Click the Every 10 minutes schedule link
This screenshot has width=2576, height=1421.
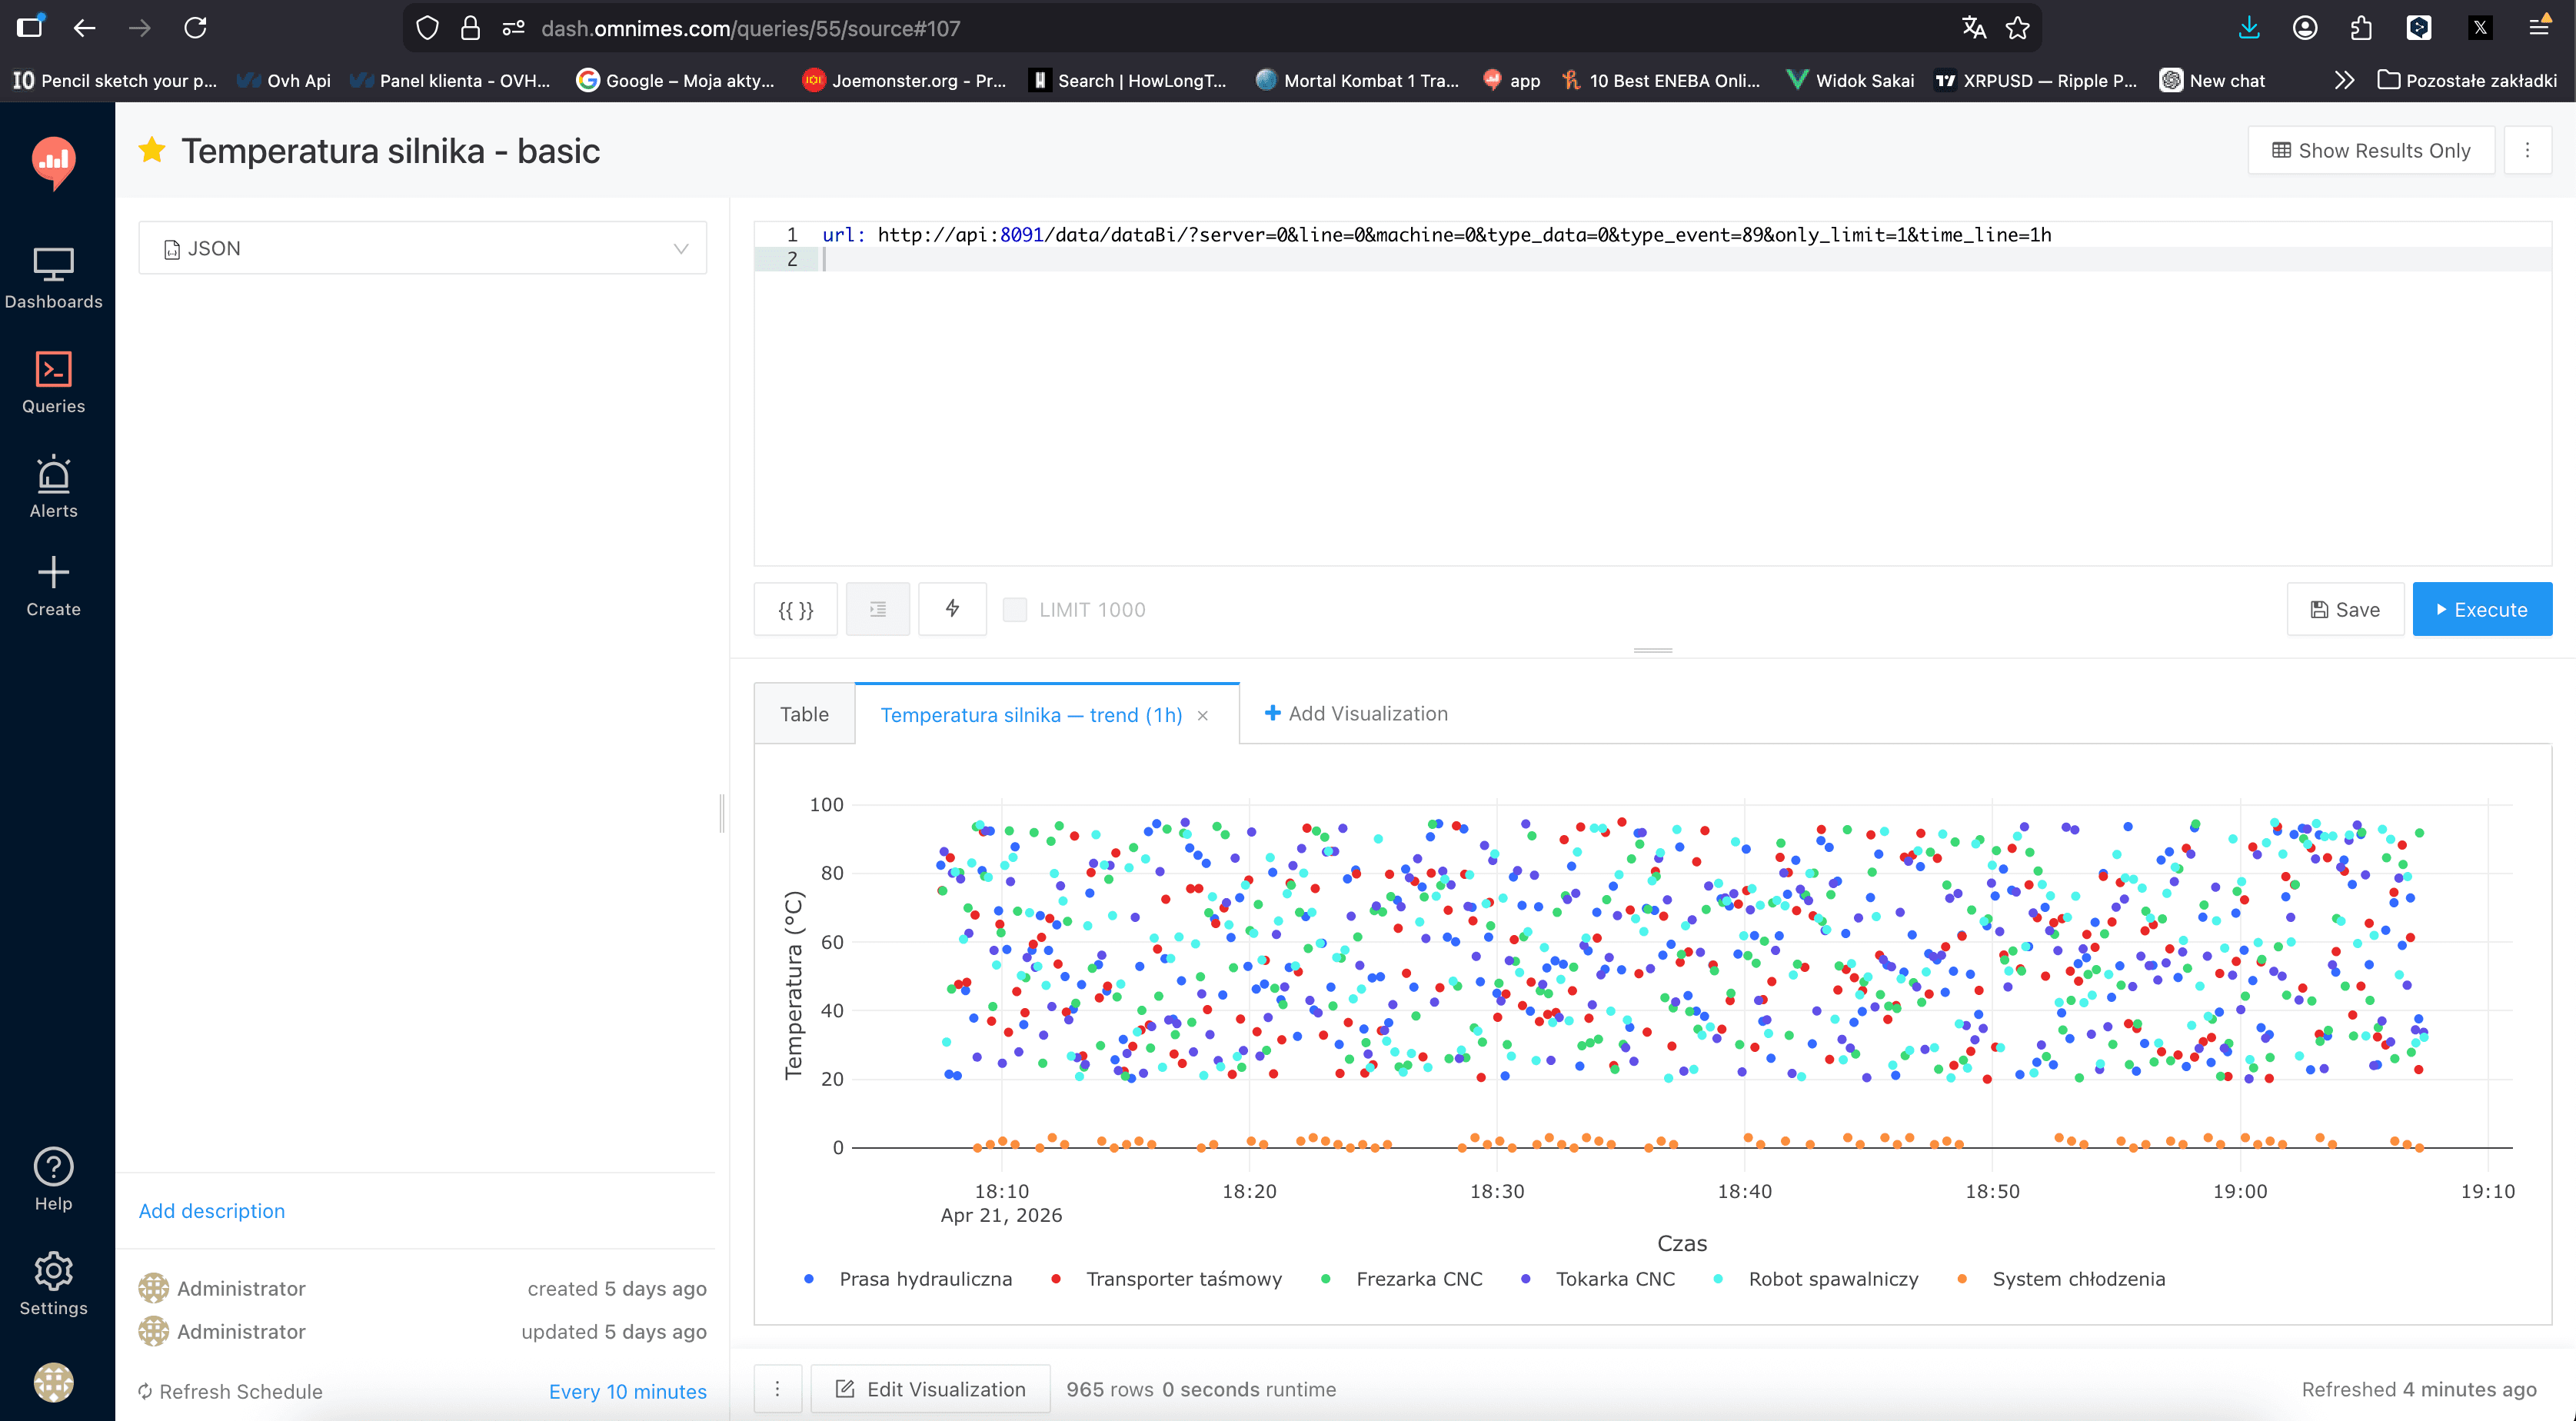(627, 1392)
